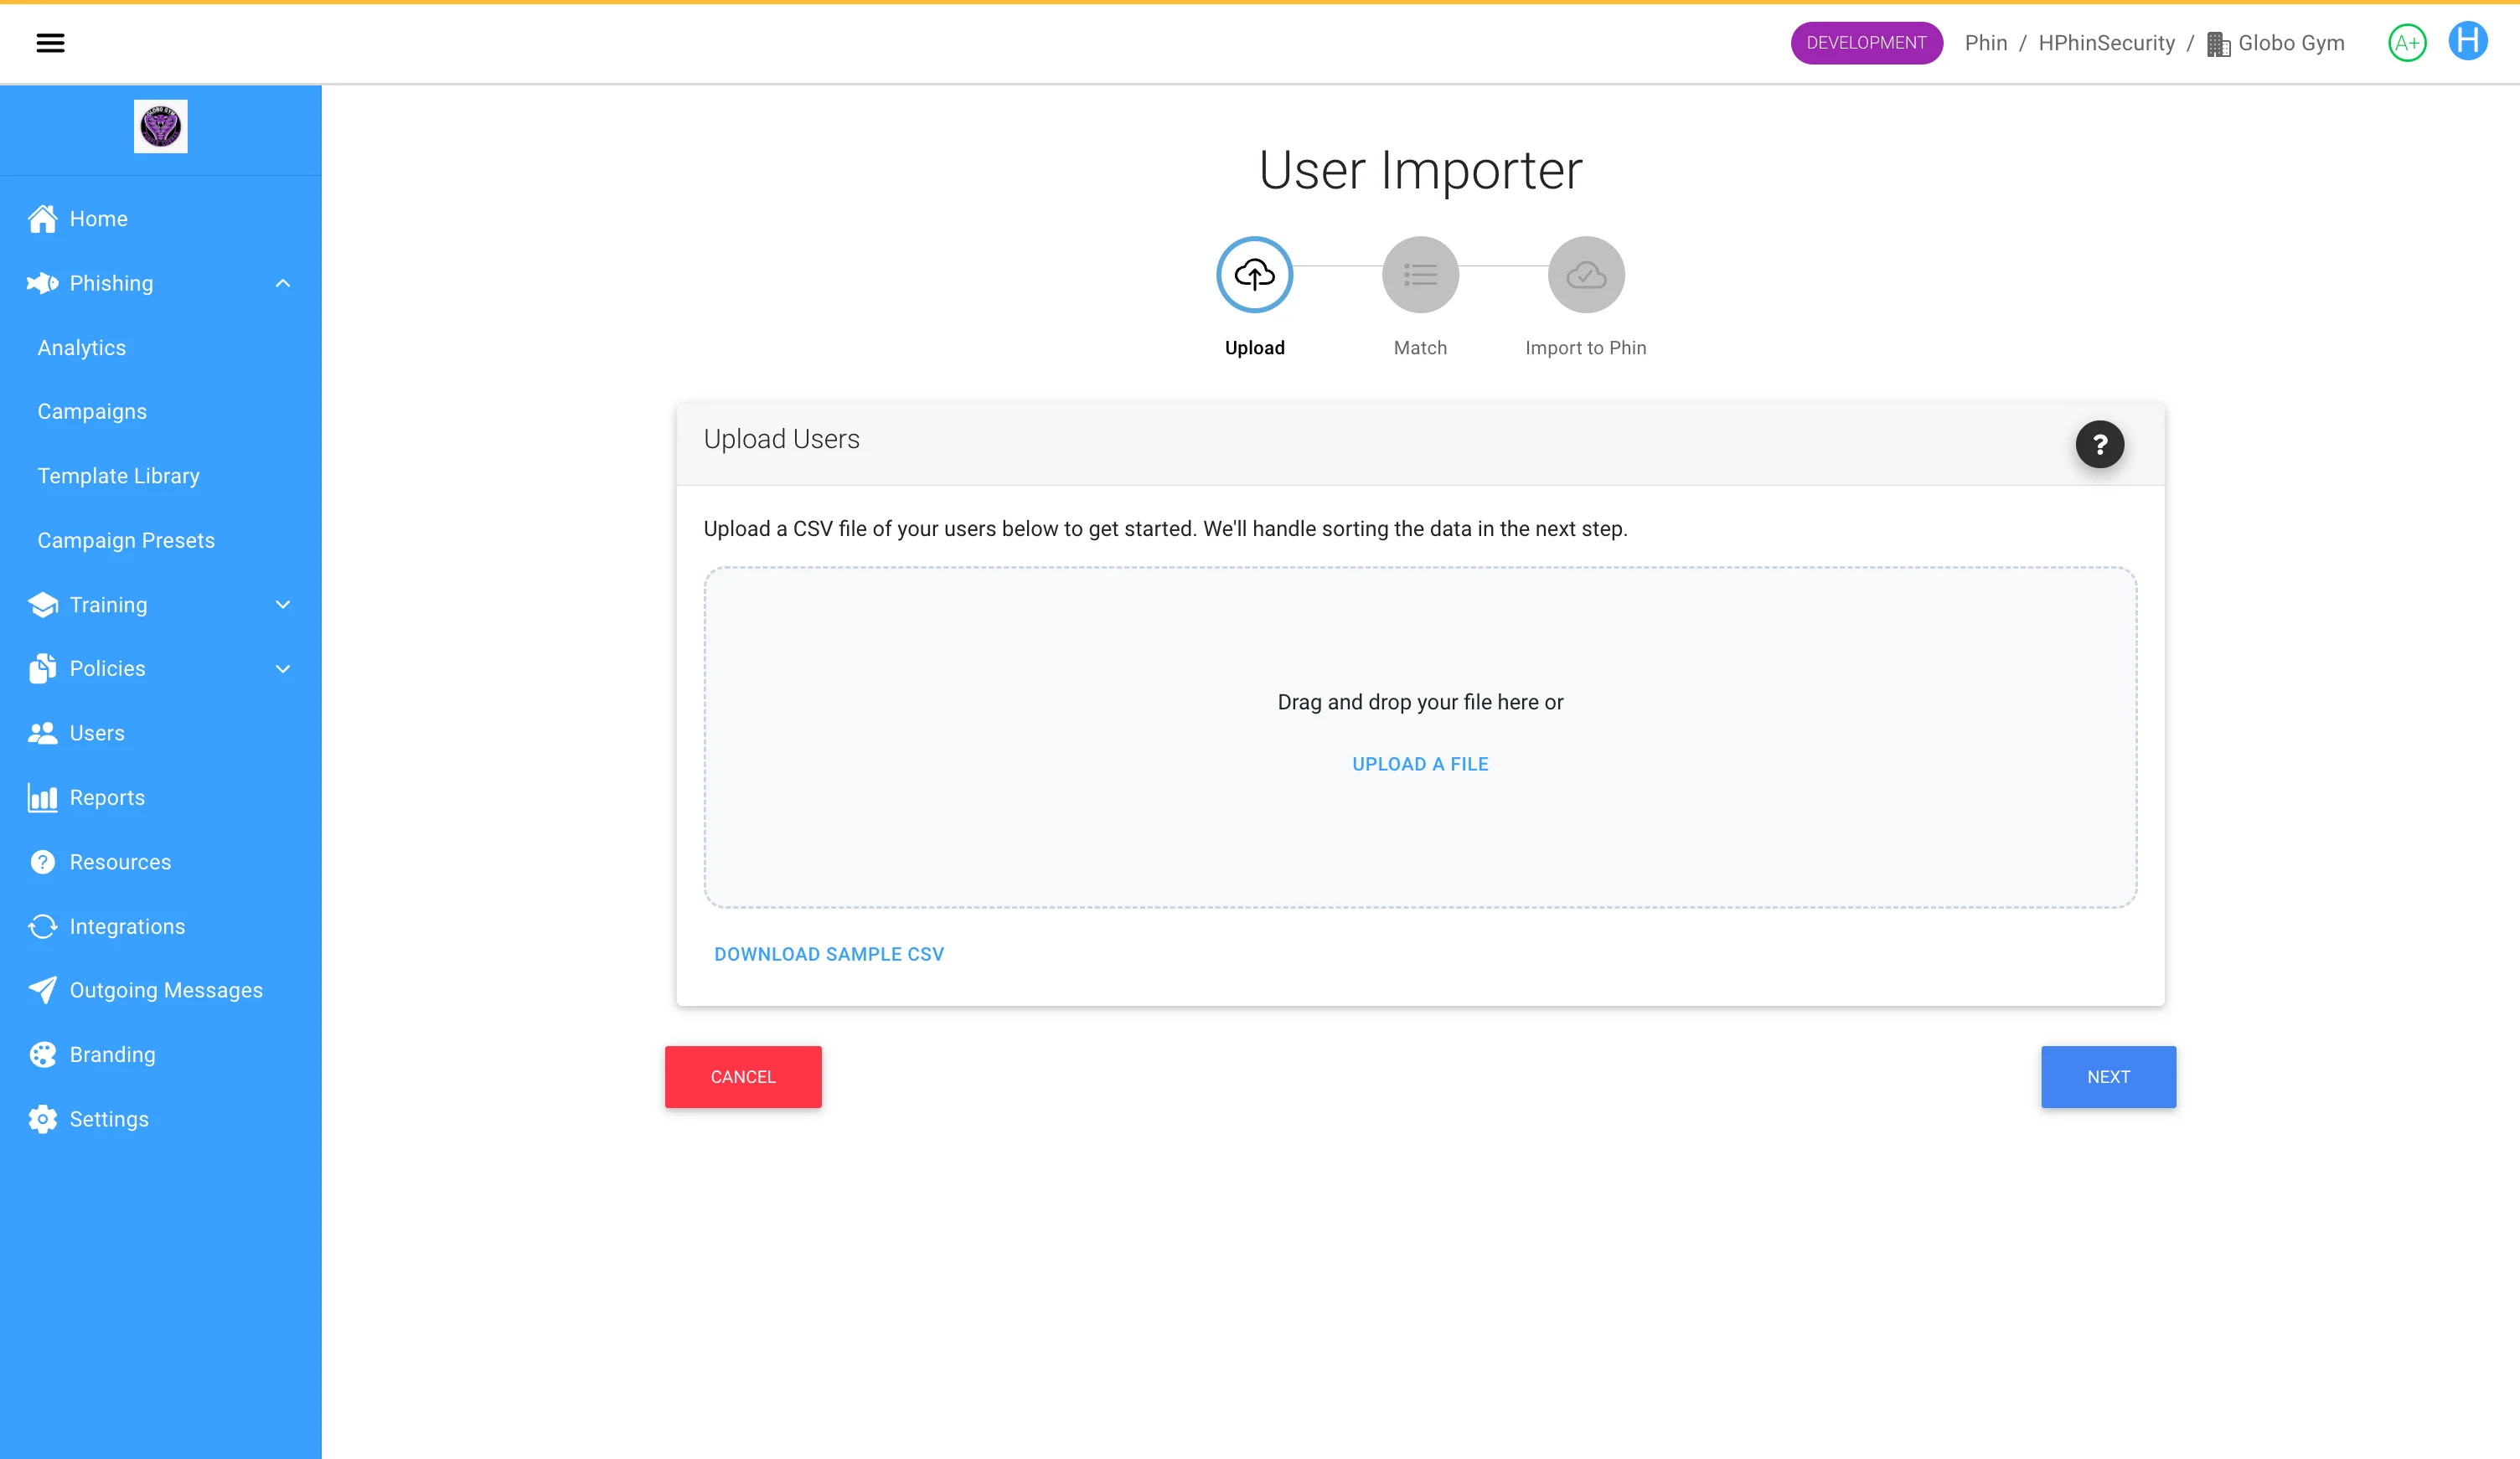The image size is (2520, 1459).
Task: Select the Match step list icon
Action: [x=1420, y=275]
